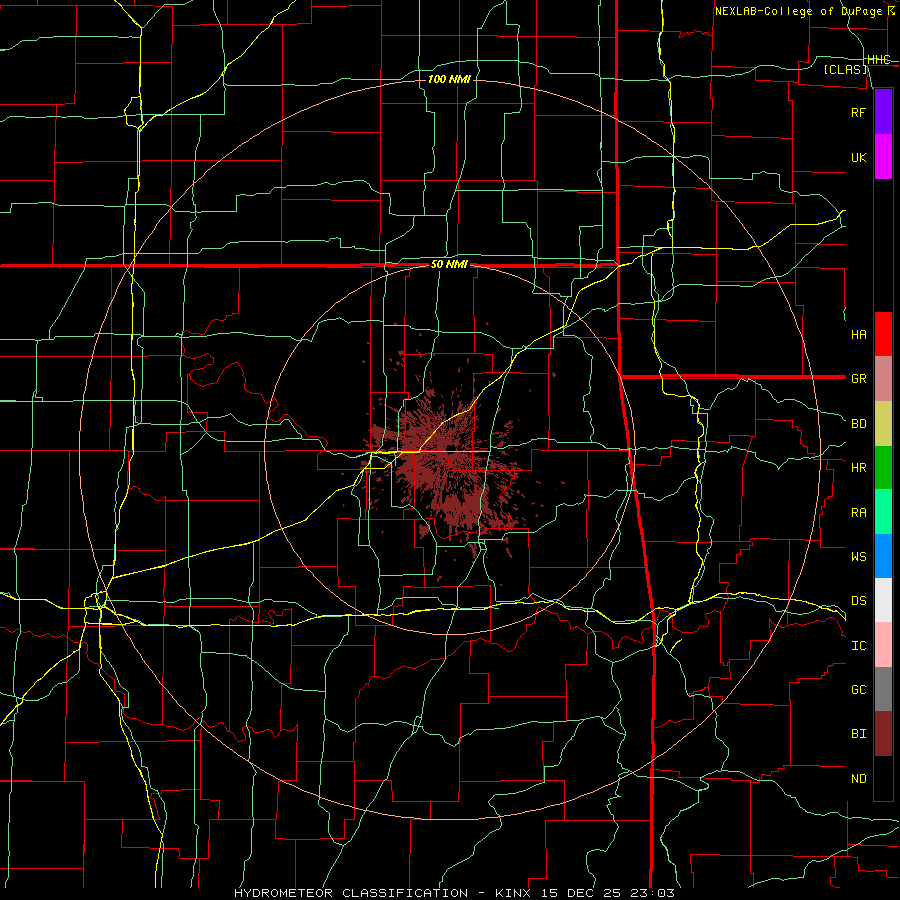This screenshot has width=900, height=900.
Task: Click the GR legend color swatch
Action: [x=883, y=379]
